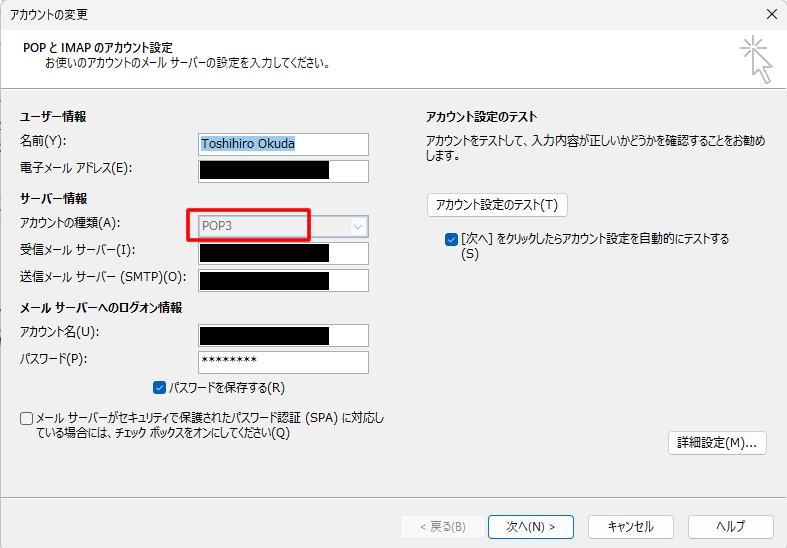Click the 名前 field containing Toshihiro Okuda

pyautogui.click(x=284, y=144)
